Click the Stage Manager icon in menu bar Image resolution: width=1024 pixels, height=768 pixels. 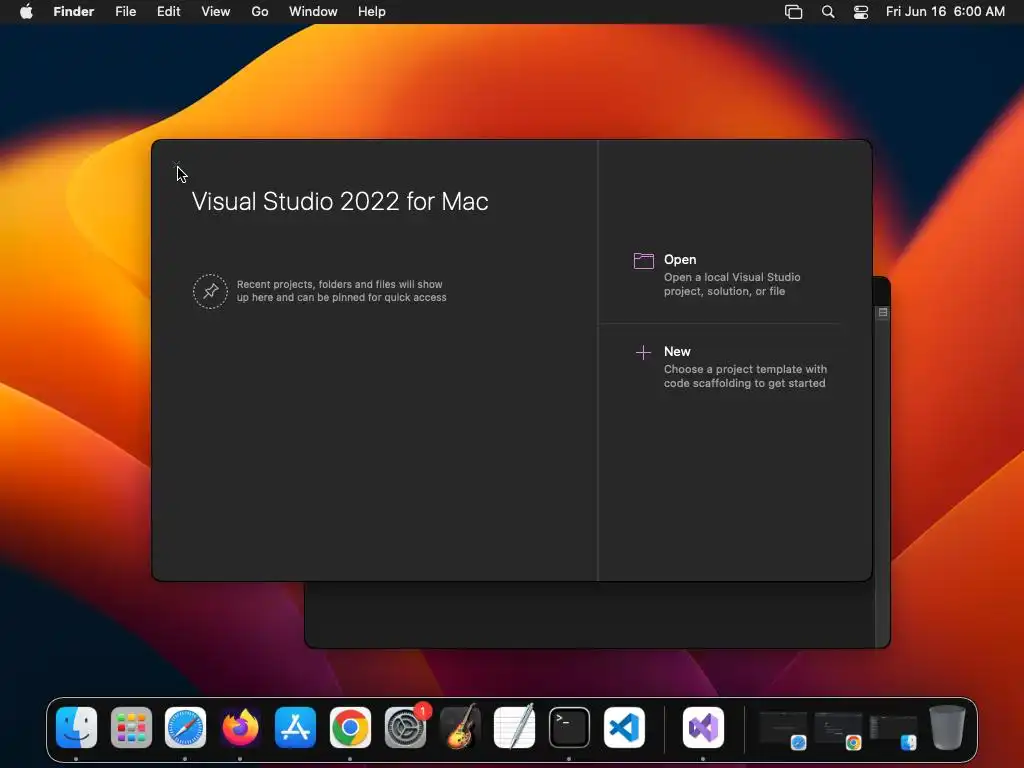[793, 12]
